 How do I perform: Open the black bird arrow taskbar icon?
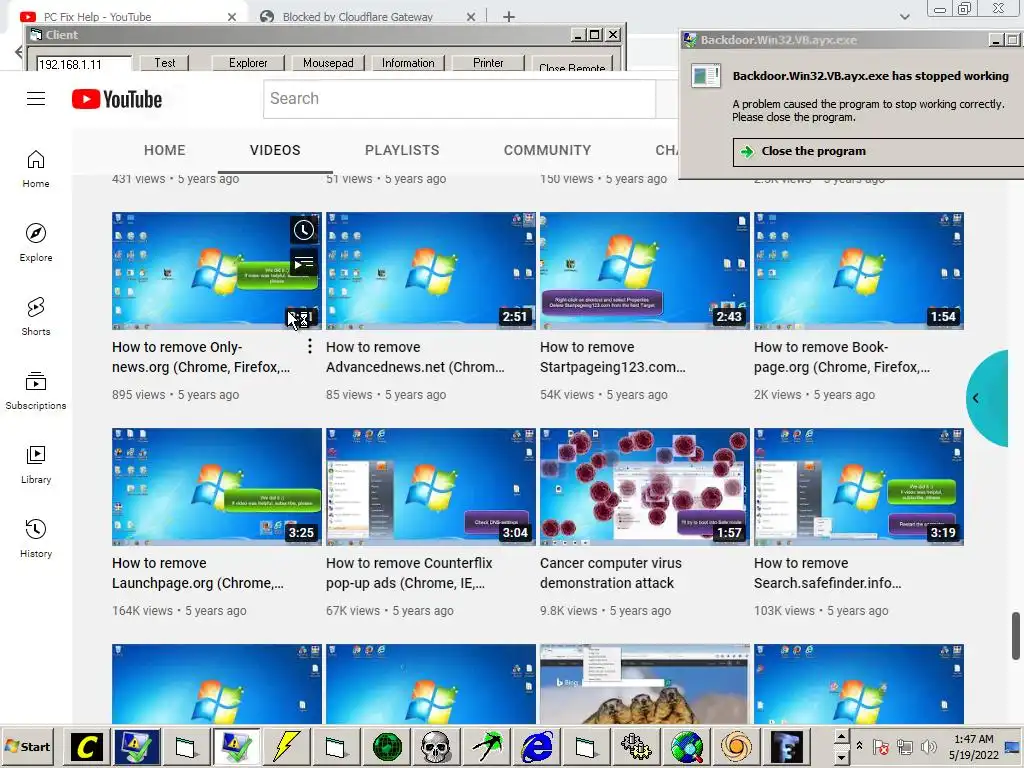coord(487,746)
